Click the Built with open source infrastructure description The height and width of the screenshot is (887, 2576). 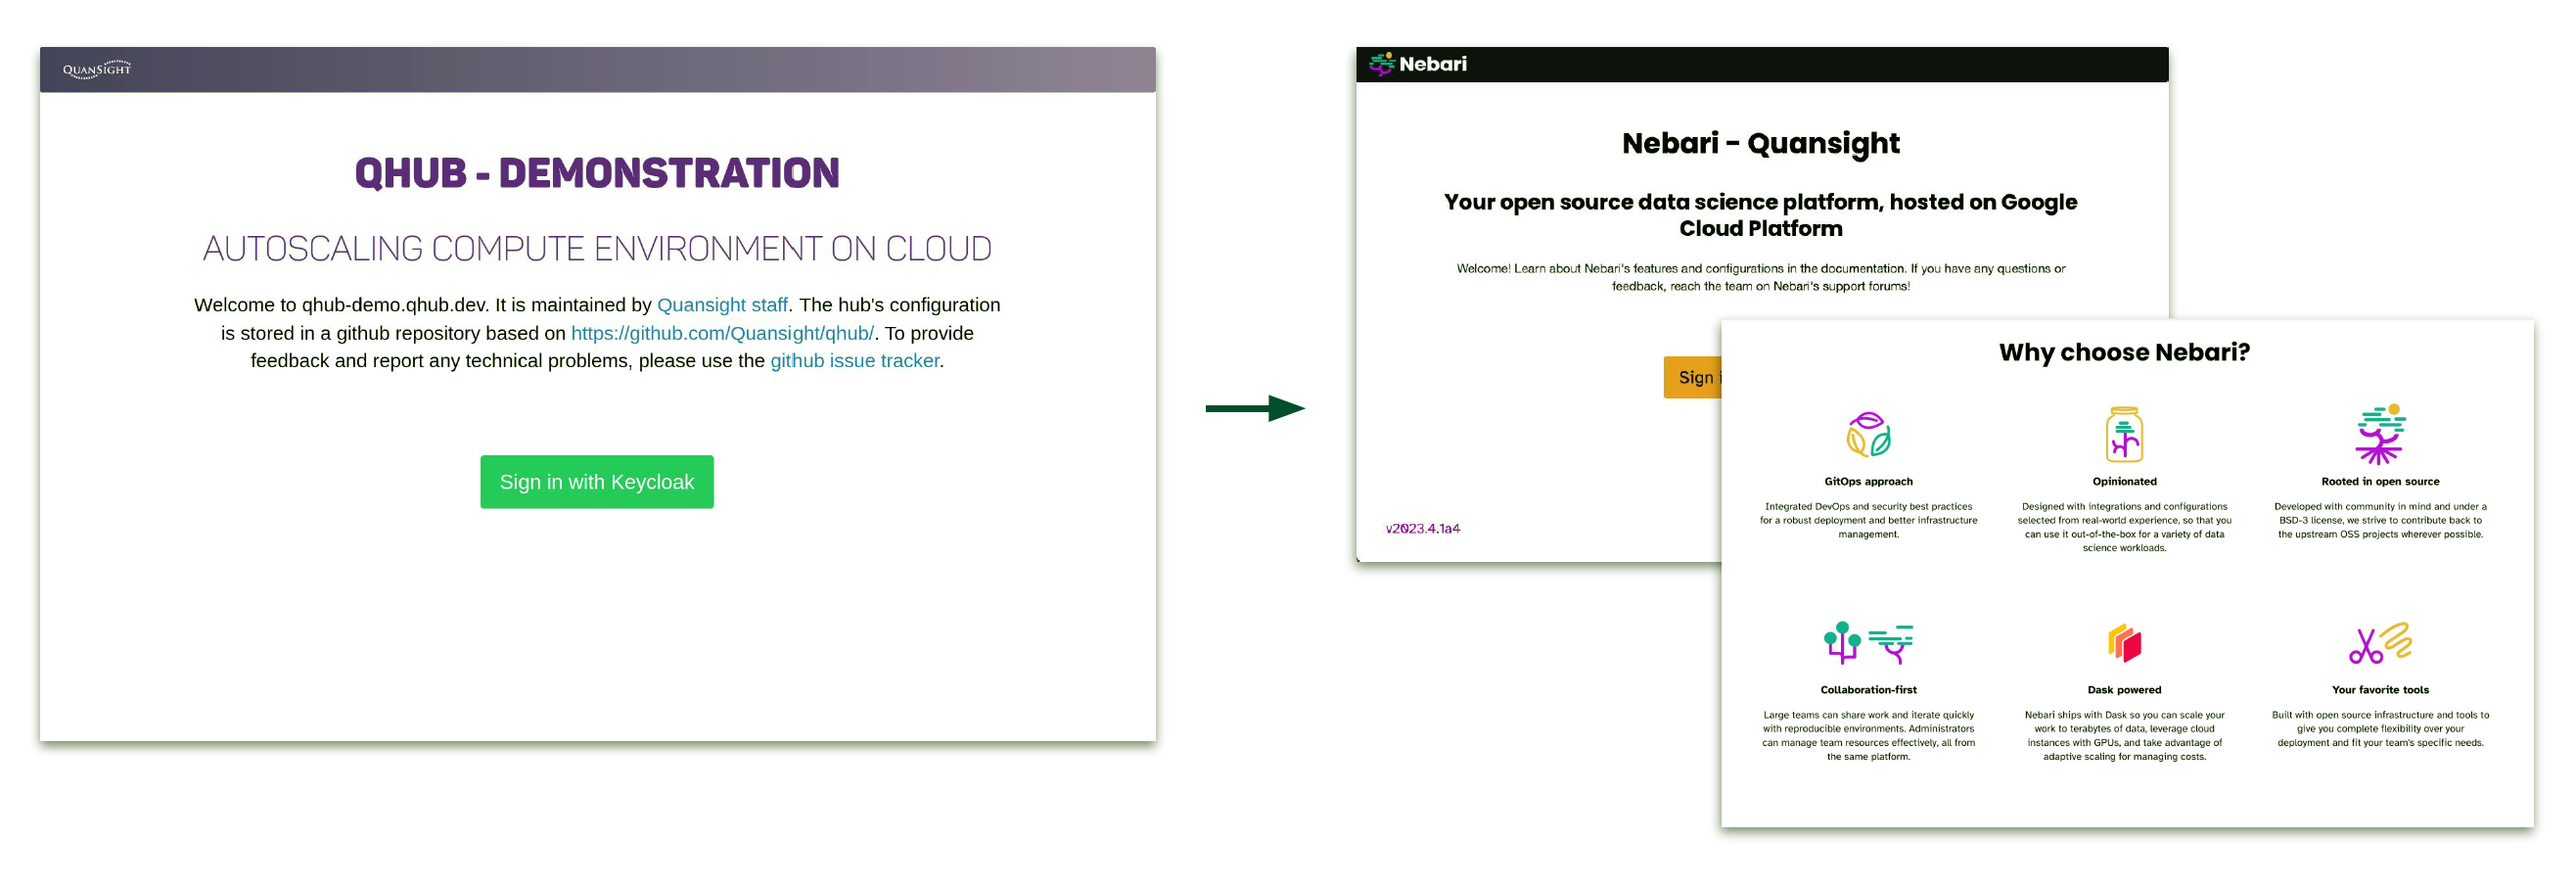point(2380,729)
